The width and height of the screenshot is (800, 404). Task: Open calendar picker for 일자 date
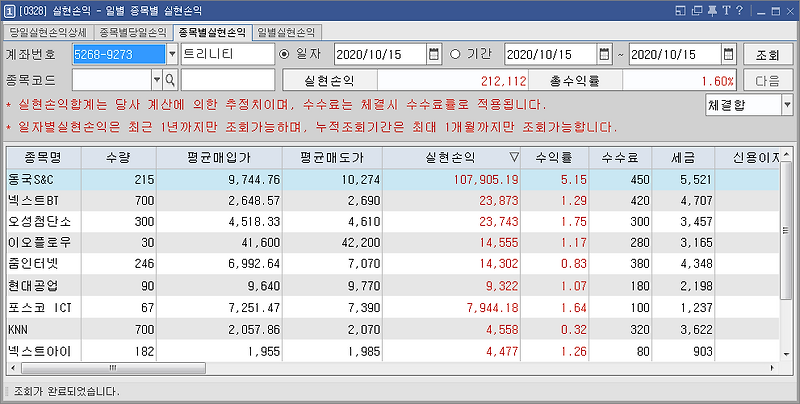click(x=434, y=54)
